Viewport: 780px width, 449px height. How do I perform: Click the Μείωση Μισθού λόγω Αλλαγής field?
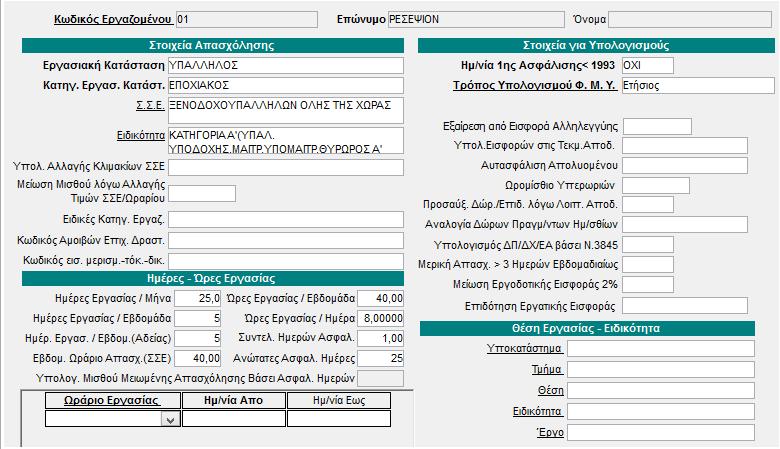[202, 193]
